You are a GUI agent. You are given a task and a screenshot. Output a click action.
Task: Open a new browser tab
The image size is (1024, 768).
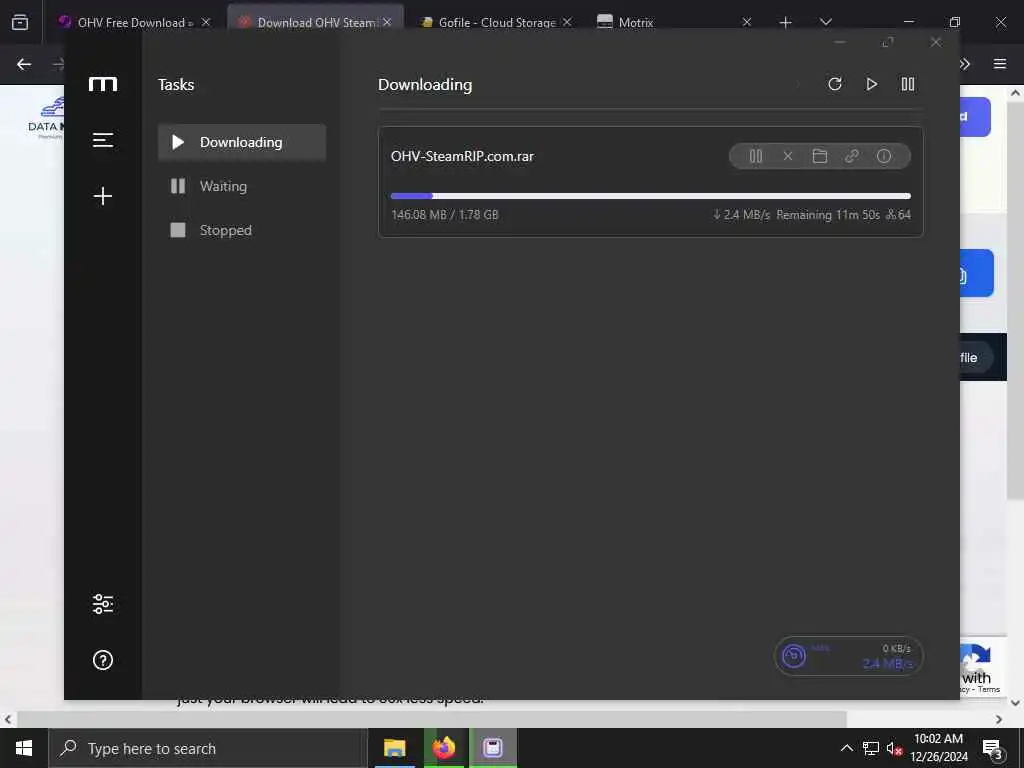pos(786,22)
